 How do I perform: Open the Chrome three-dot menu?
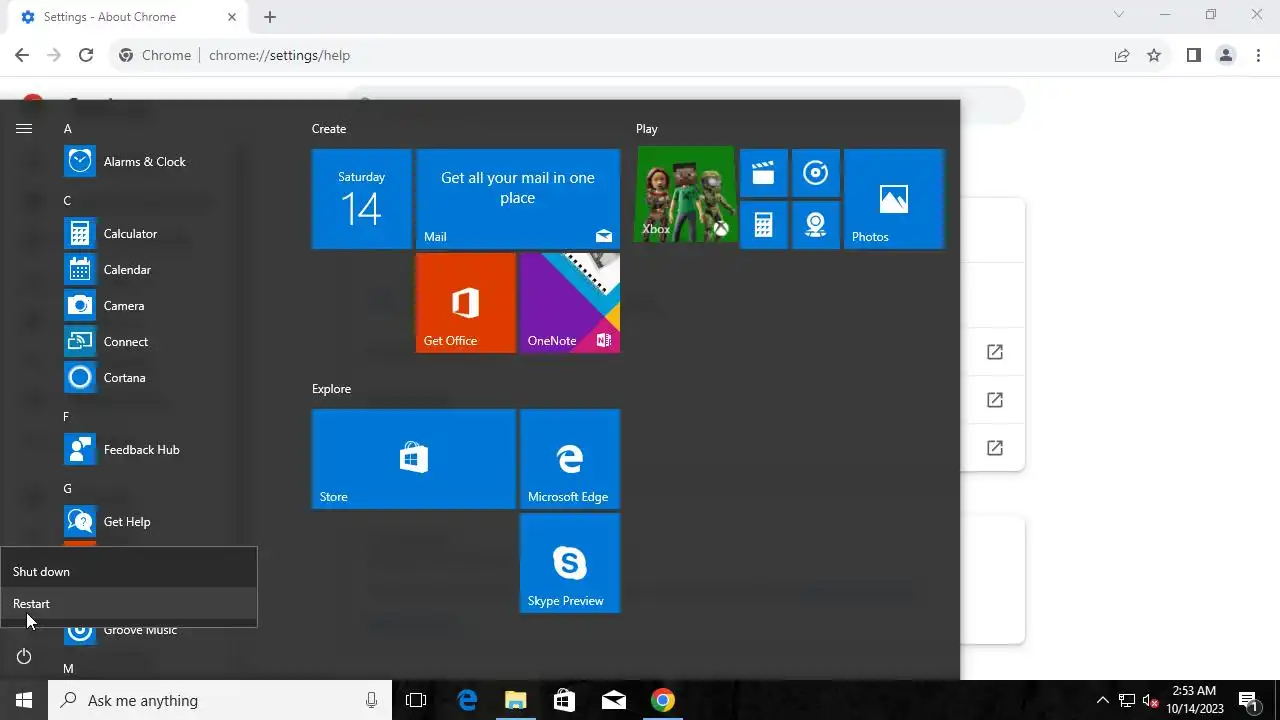pos(1259,55)
